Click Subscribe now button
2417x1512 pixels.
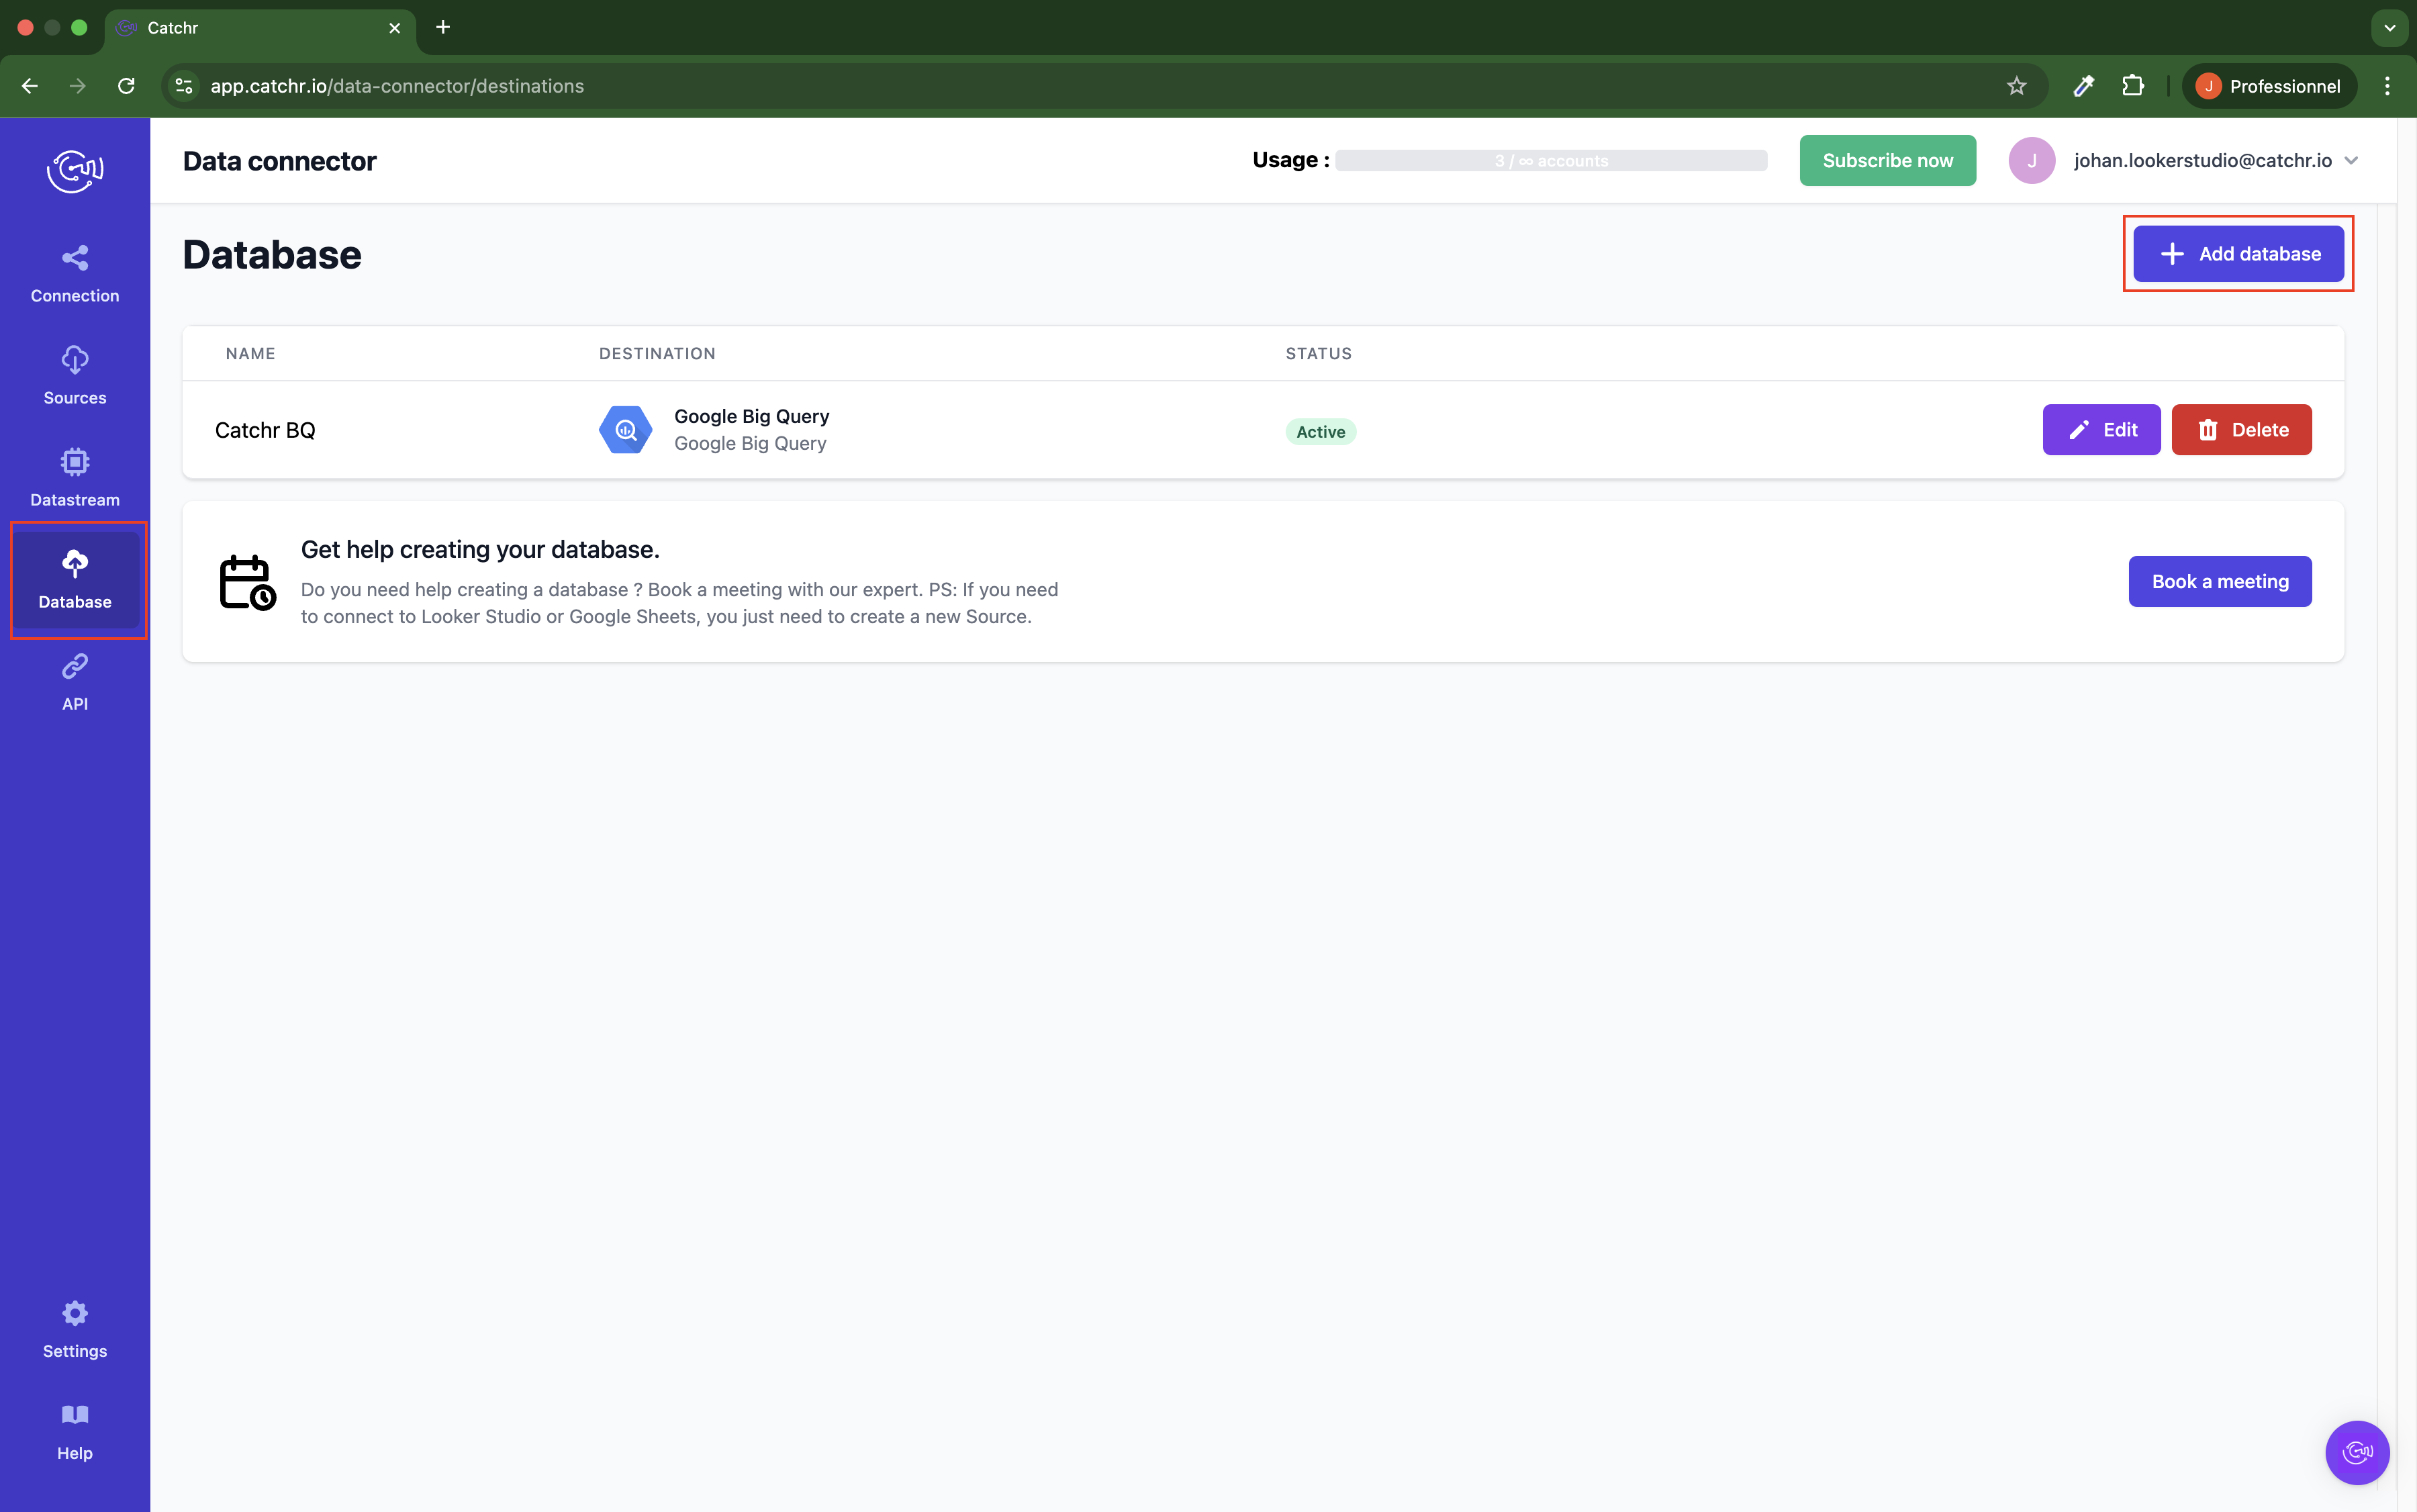click(1887, 161)
